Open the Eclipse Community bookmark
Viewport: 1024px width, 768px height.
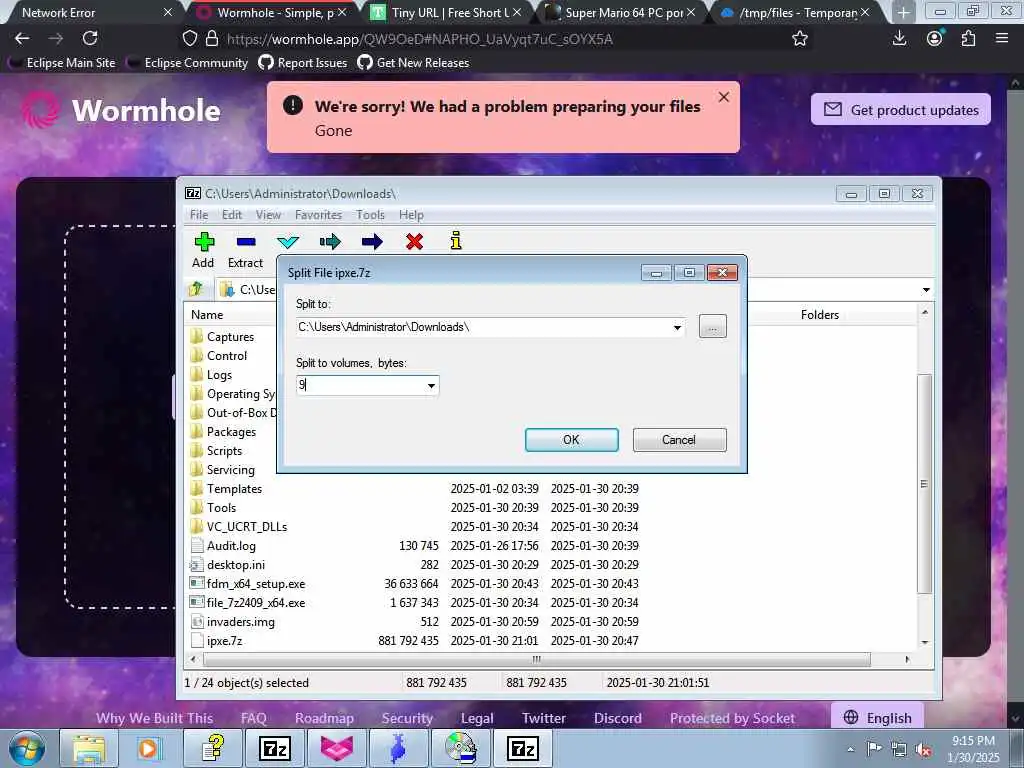[x=189, y=63]
